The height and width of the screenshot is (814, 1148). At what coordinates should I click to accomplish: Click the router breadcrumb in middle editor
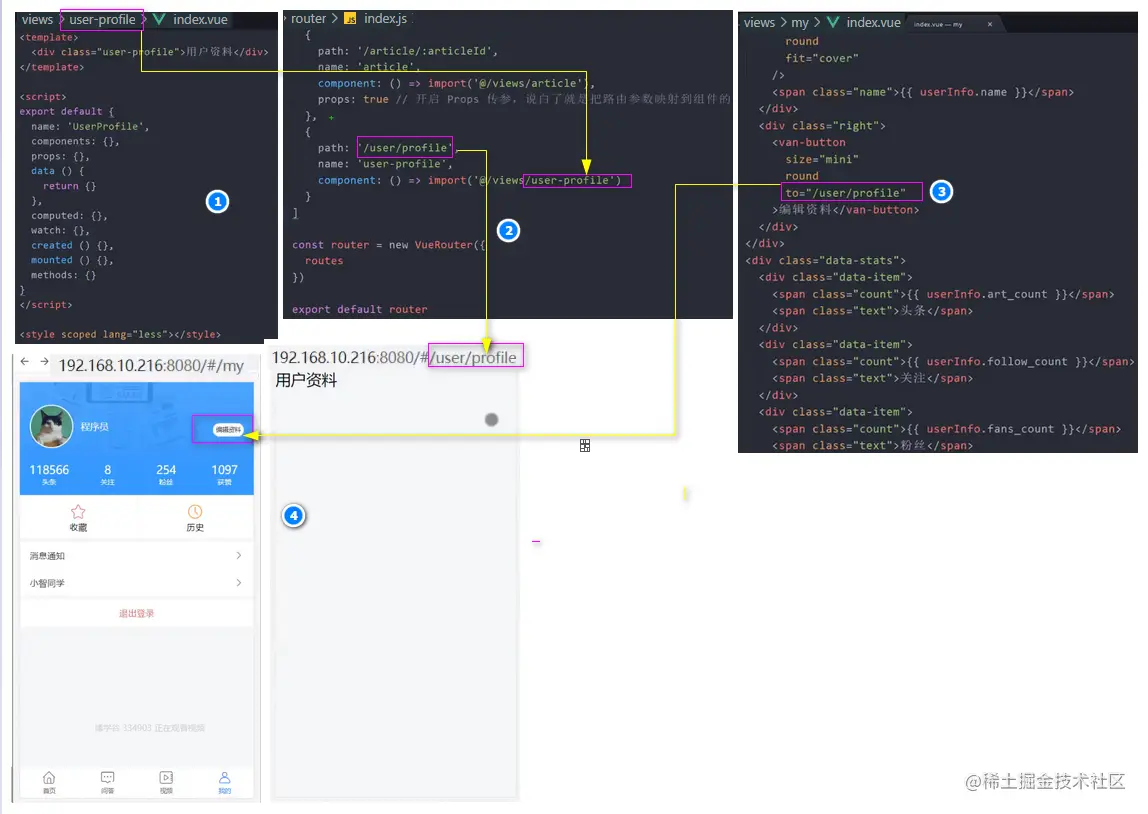pyautogui.click(x=308, y=18)
